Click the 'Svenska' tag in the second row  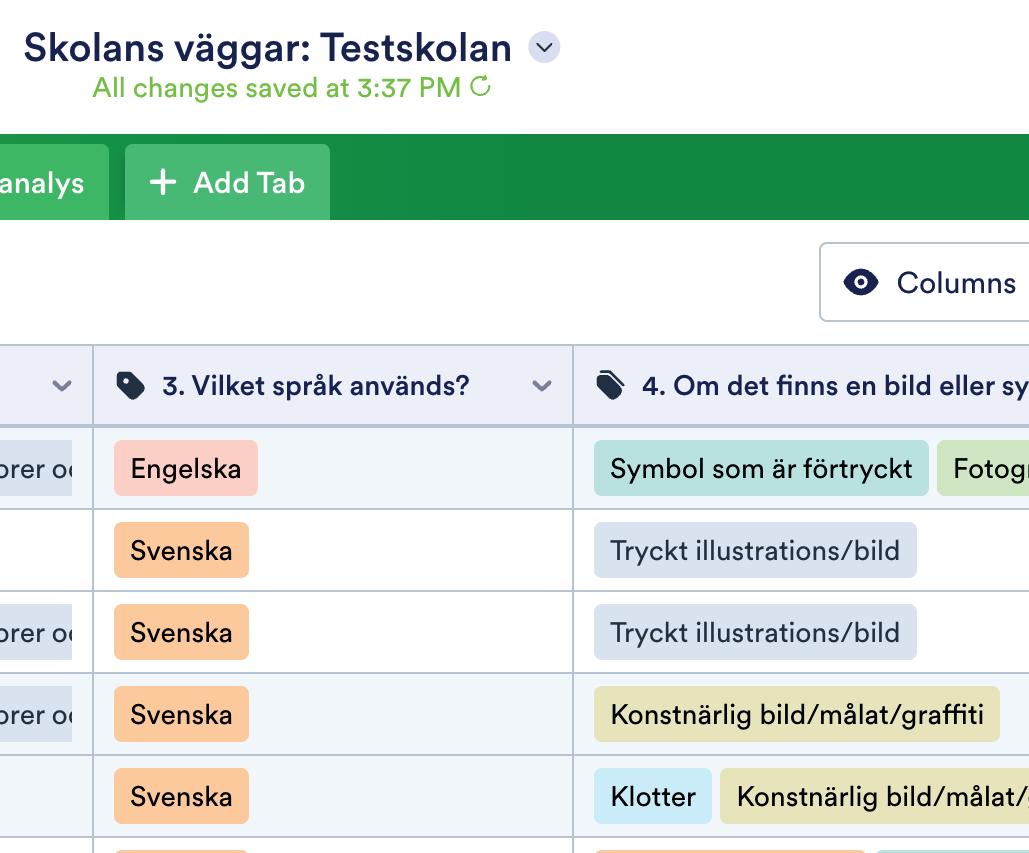(x=181, y=550)
